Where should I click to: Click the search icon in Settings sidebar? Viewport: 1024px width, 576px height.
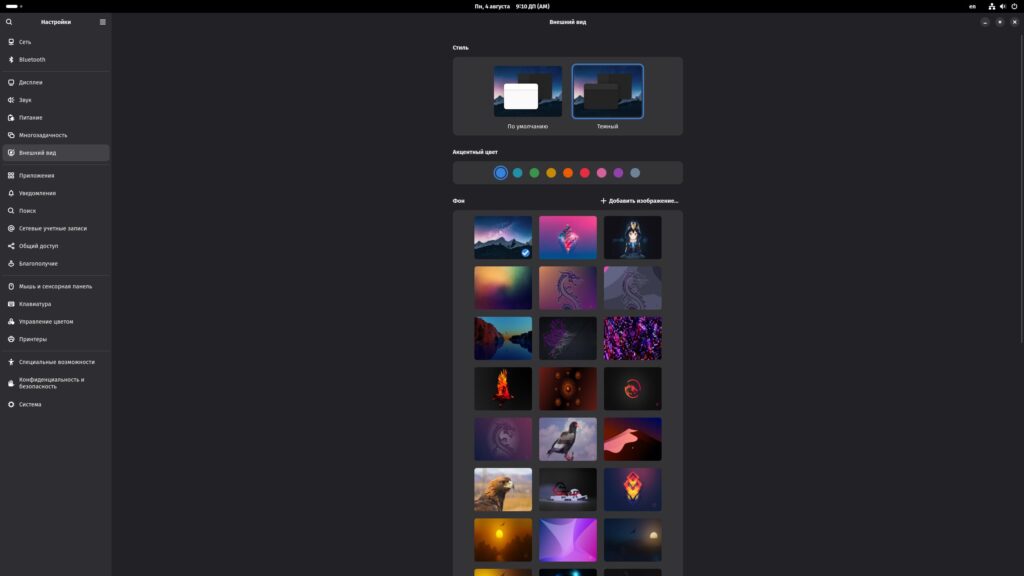coord(9,22)
